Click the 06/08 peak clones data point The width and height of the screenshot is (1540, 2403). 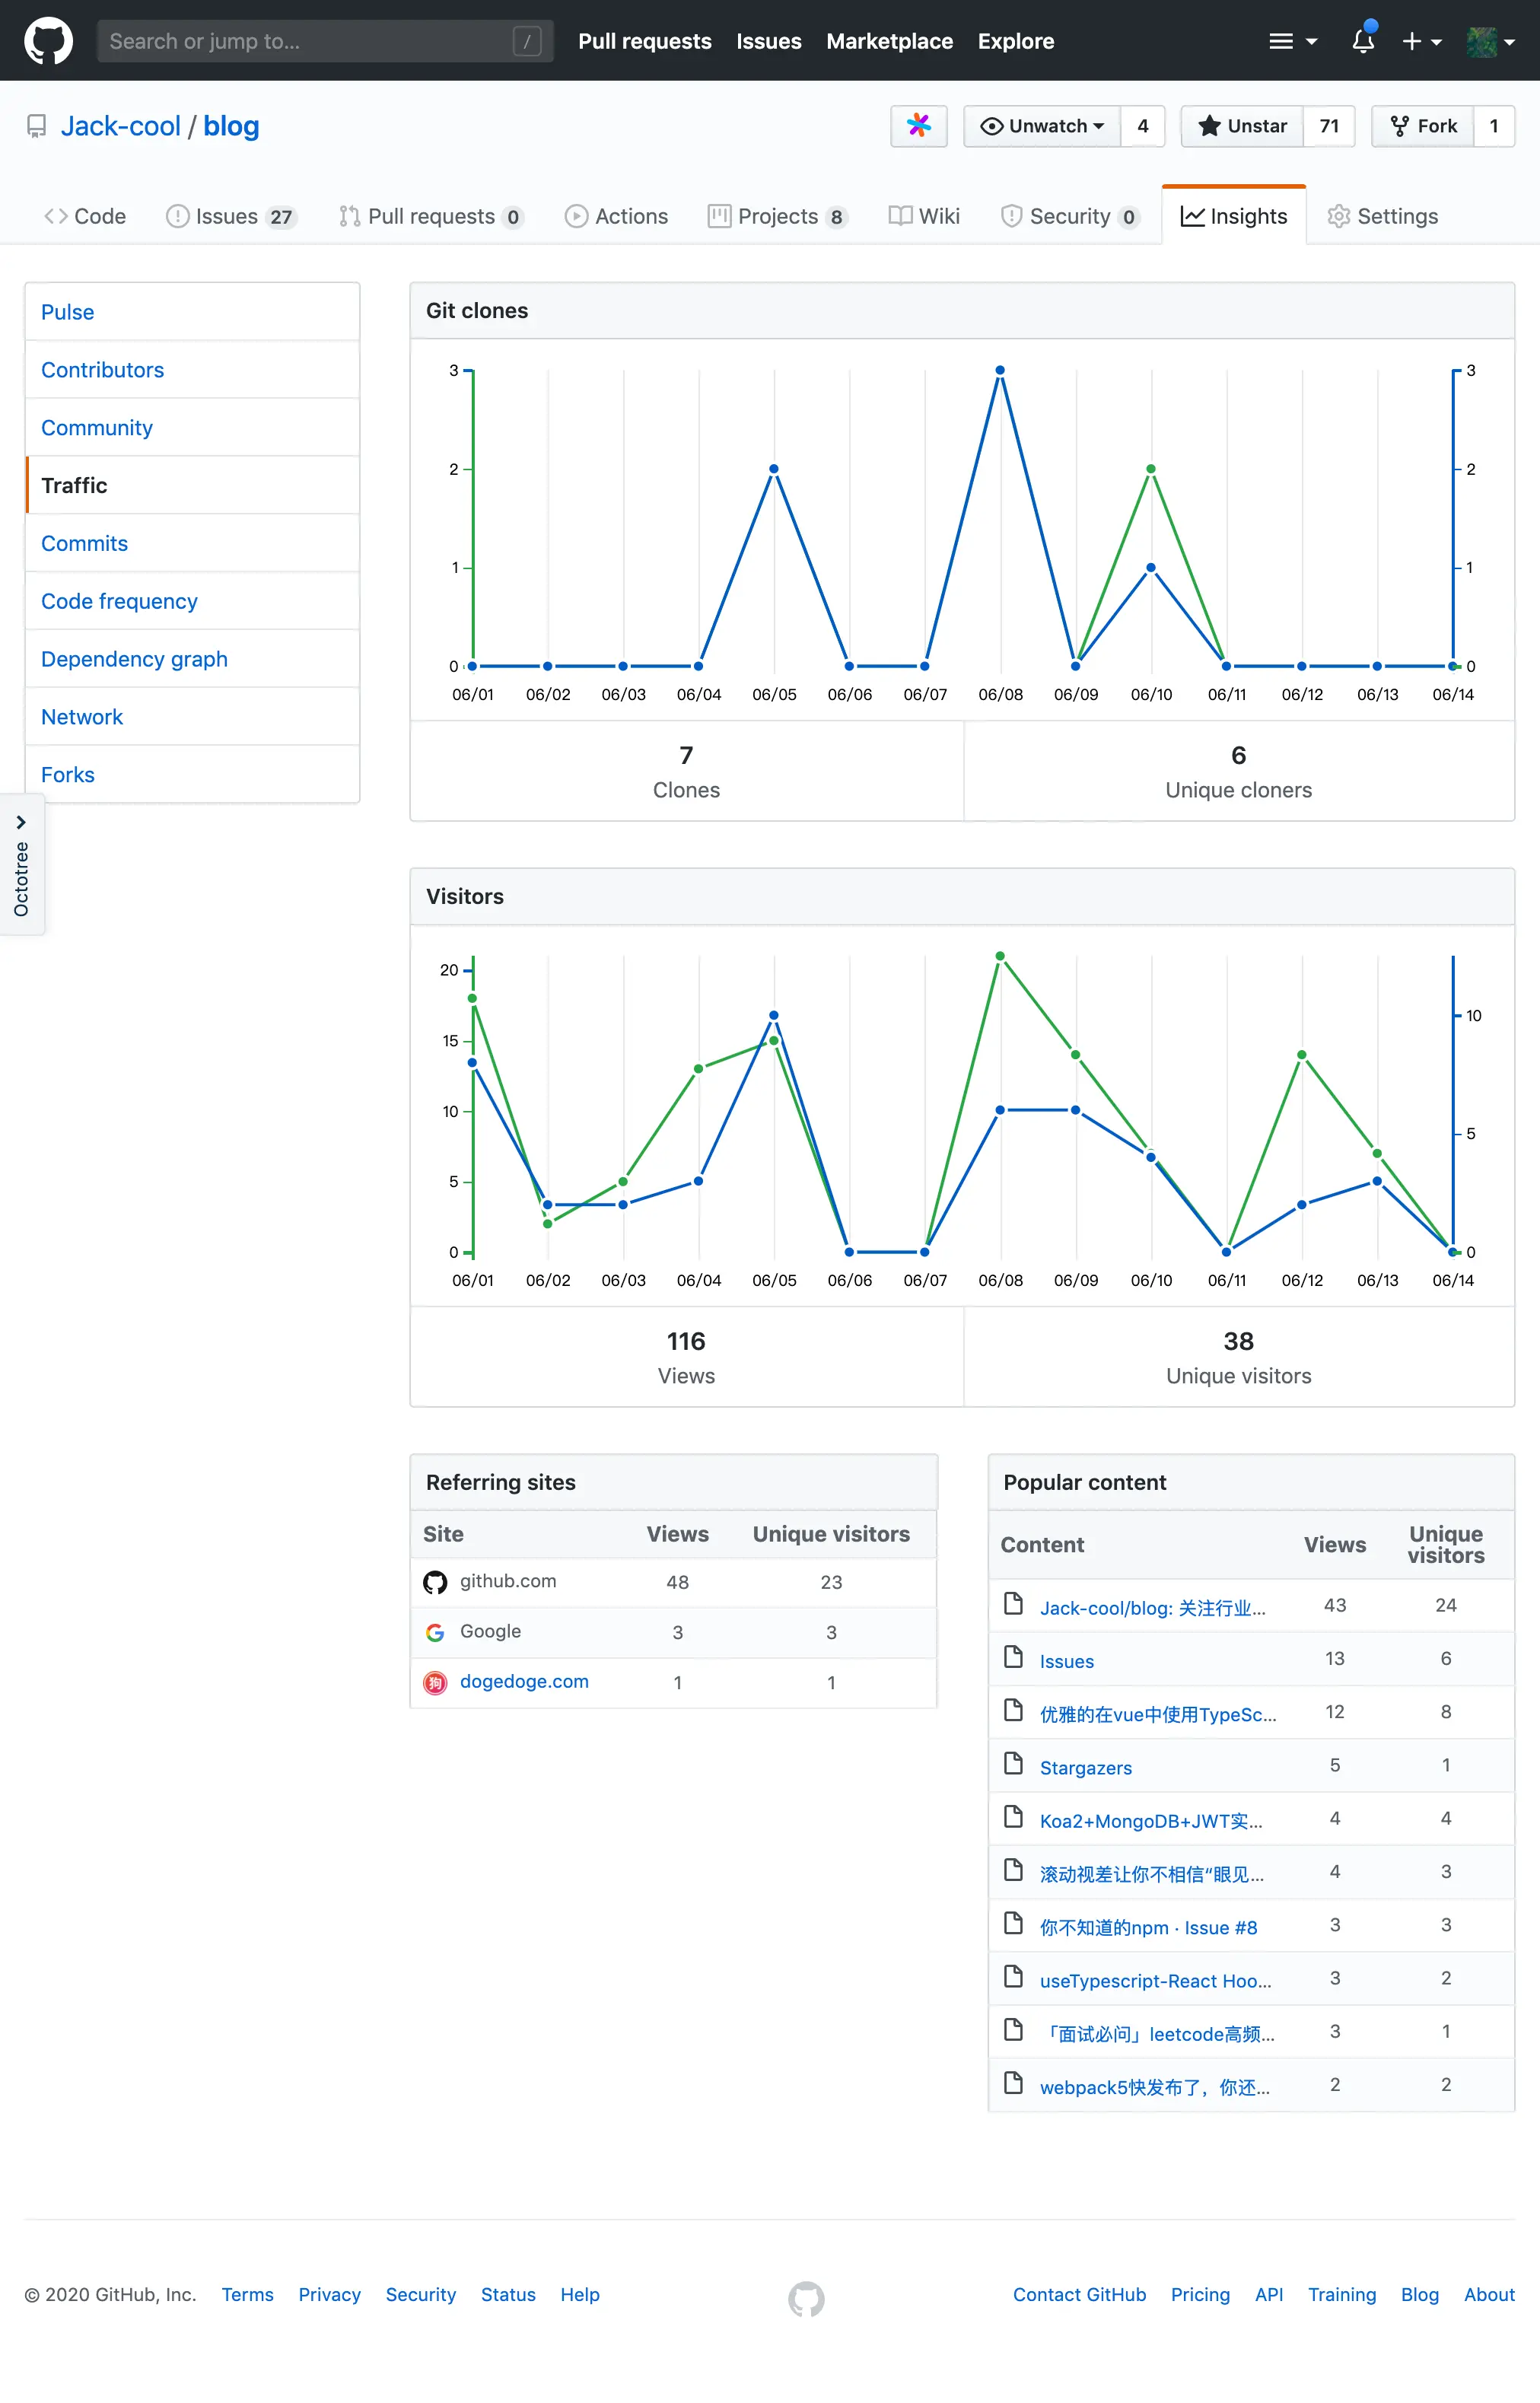pos(1000,370)
